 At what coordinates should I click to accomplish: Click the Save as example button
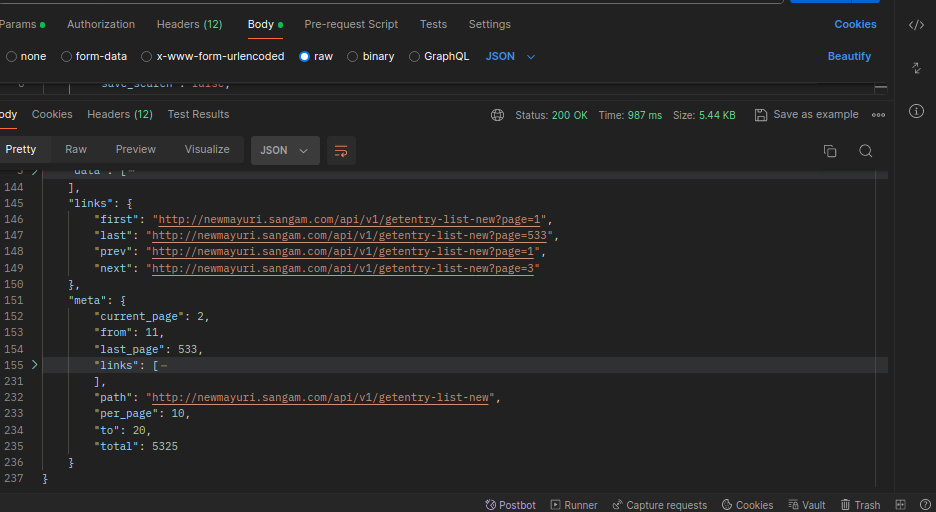tap(806, 115)
